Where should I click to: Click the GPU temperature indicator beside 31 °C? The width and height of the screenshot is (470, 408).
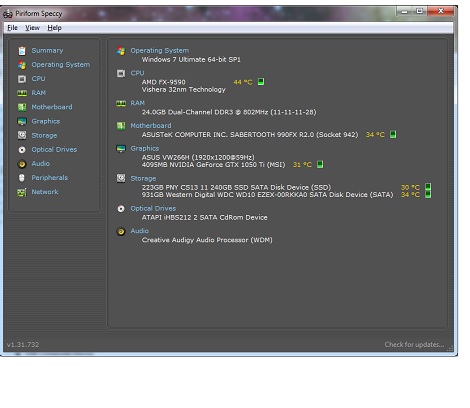320,164
